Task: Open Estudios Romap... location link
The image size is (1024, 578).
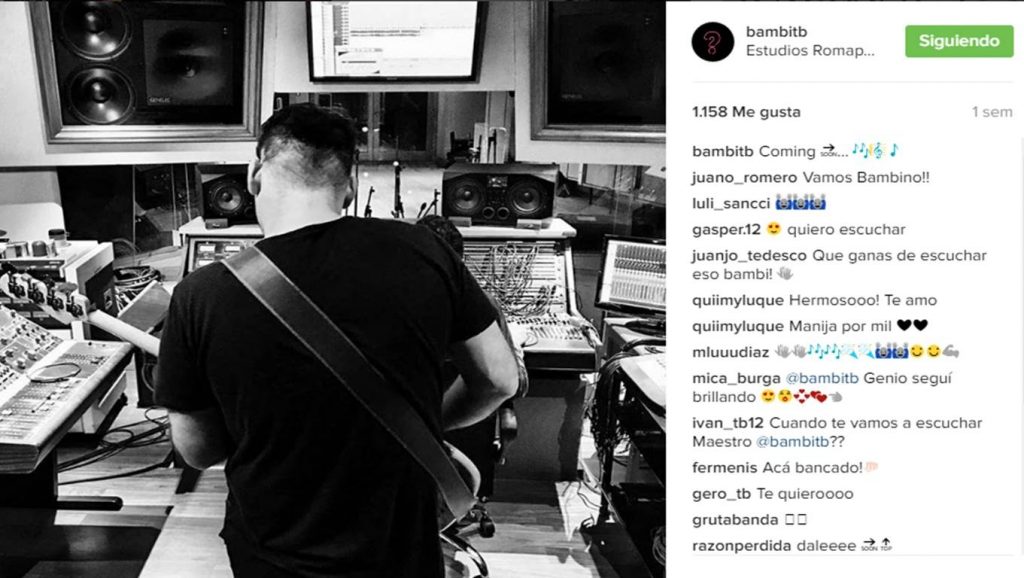Action: pyautogui.click(x=810, y=51)
